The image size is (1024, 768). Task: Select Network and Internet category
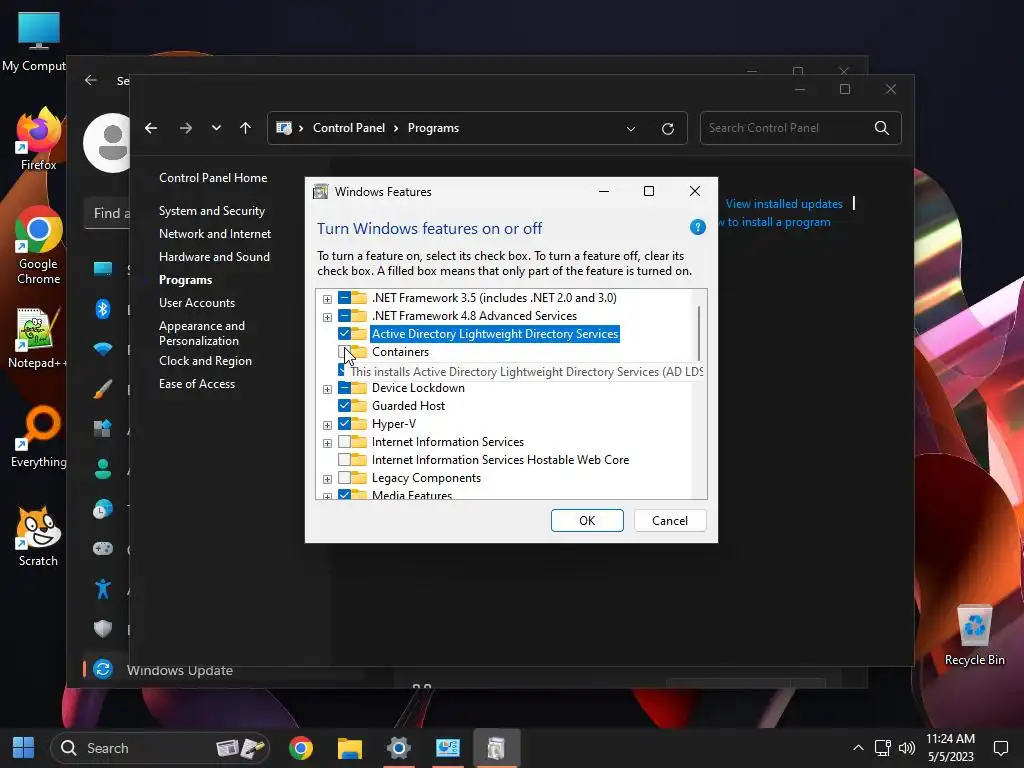(215, 234)
